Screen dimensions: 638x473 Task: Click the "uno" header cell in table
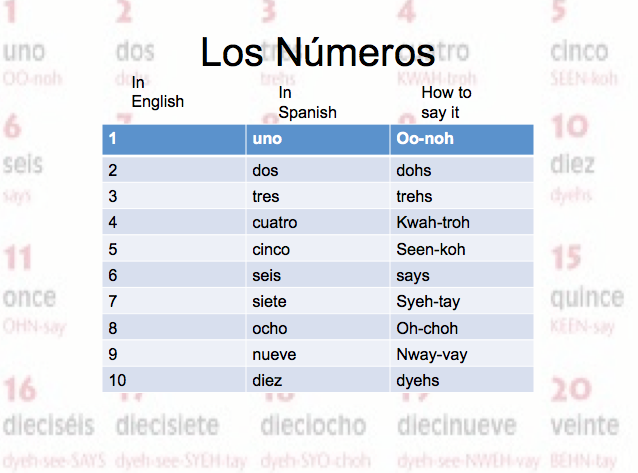[268, 139]
